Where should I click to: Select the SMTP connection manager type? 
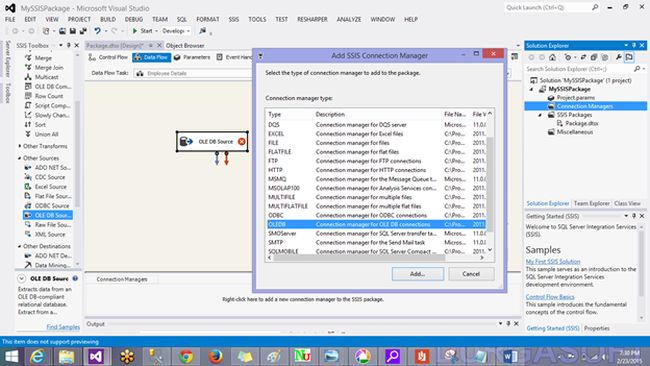coord(377,242)
